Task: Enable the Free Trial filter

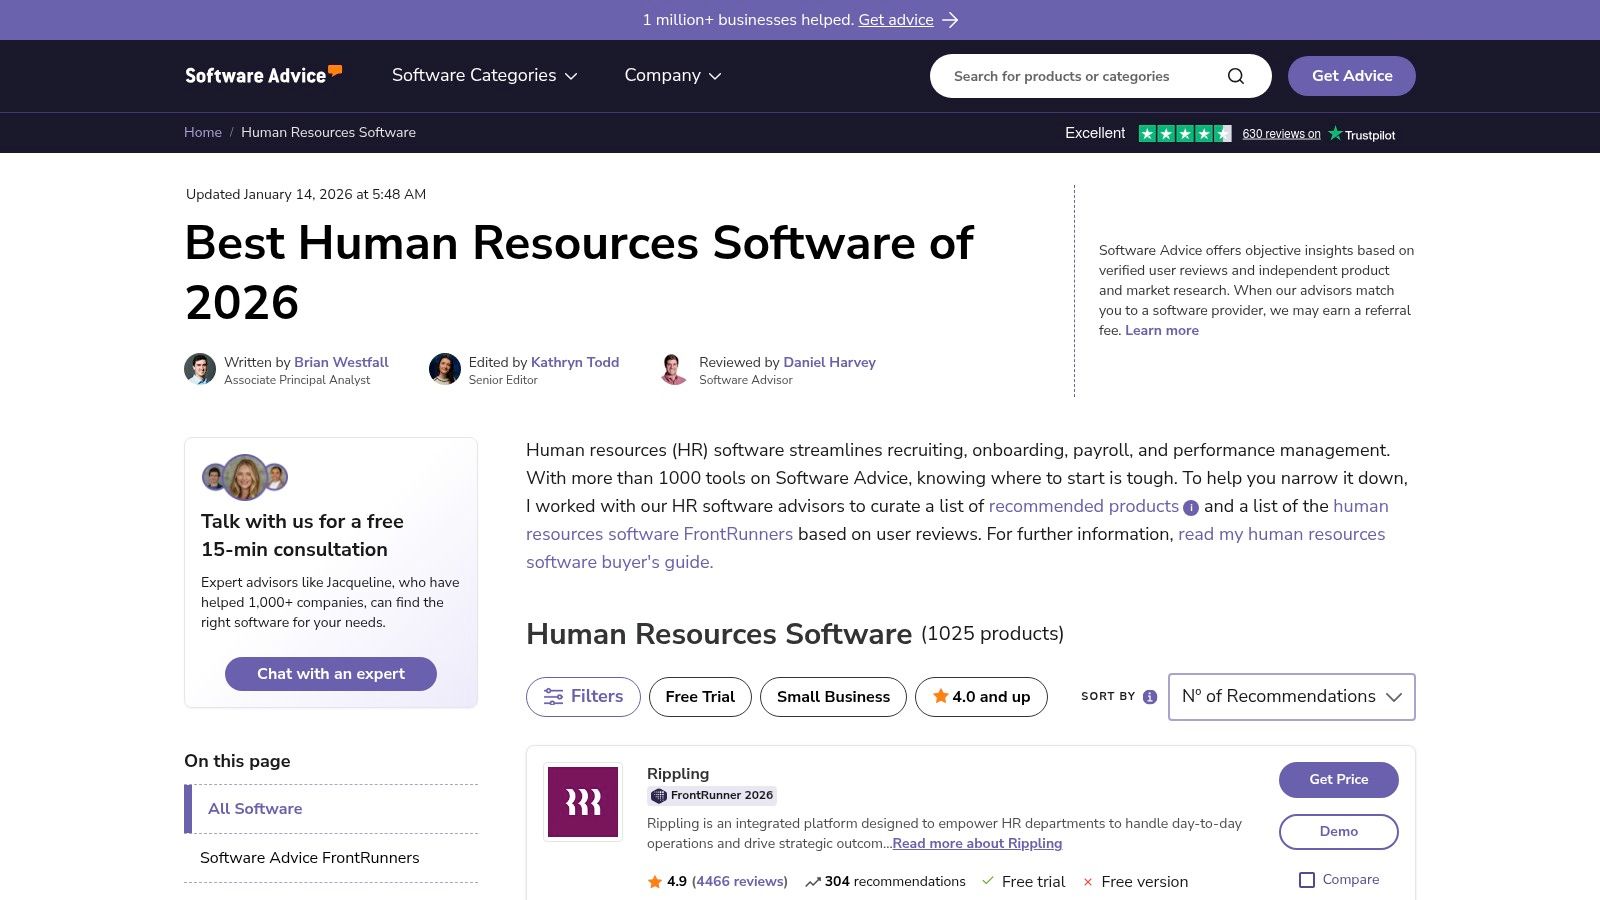Action: 699,697
